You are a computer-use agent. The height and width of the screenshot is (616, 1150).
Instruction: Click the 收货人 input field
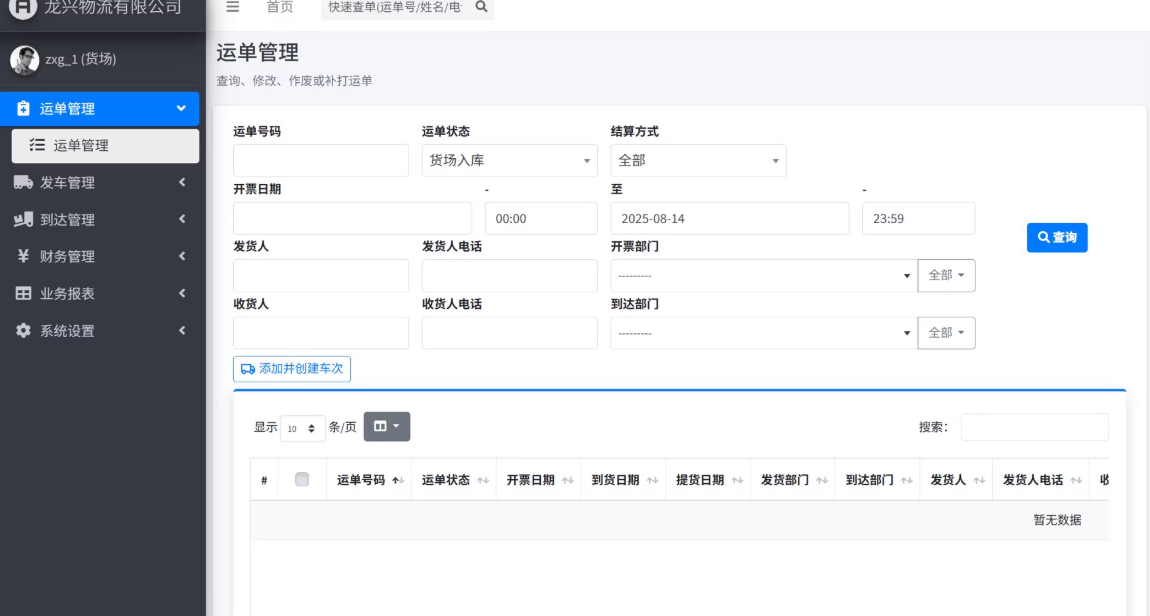321,333
